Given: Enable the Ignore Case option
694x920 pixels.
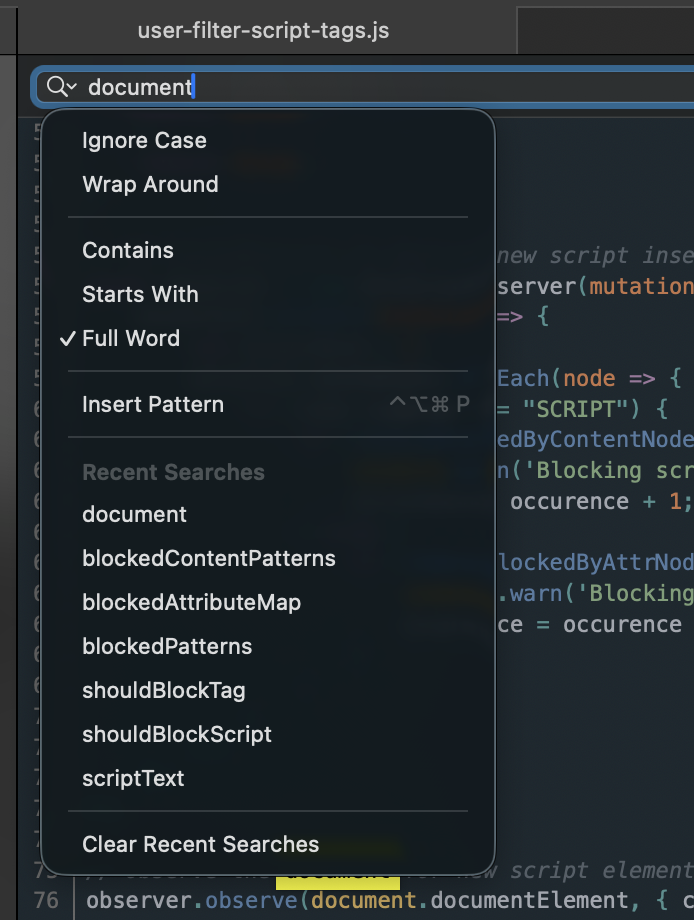Looking at the screenshot, I should click(x=144, y=140).
